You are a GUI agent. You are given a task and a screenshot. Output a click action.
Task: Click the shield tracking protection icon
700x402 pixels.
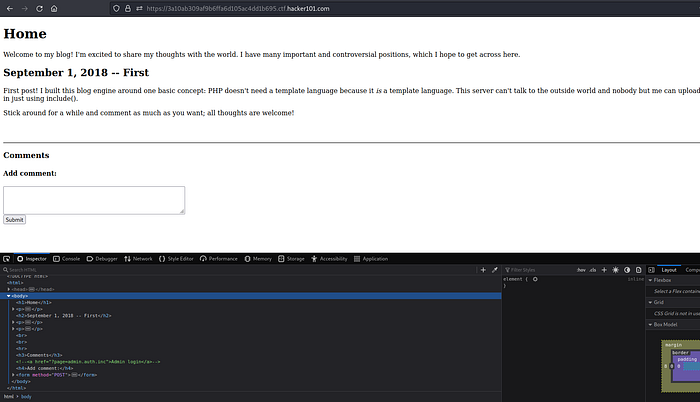click(118, 8)
